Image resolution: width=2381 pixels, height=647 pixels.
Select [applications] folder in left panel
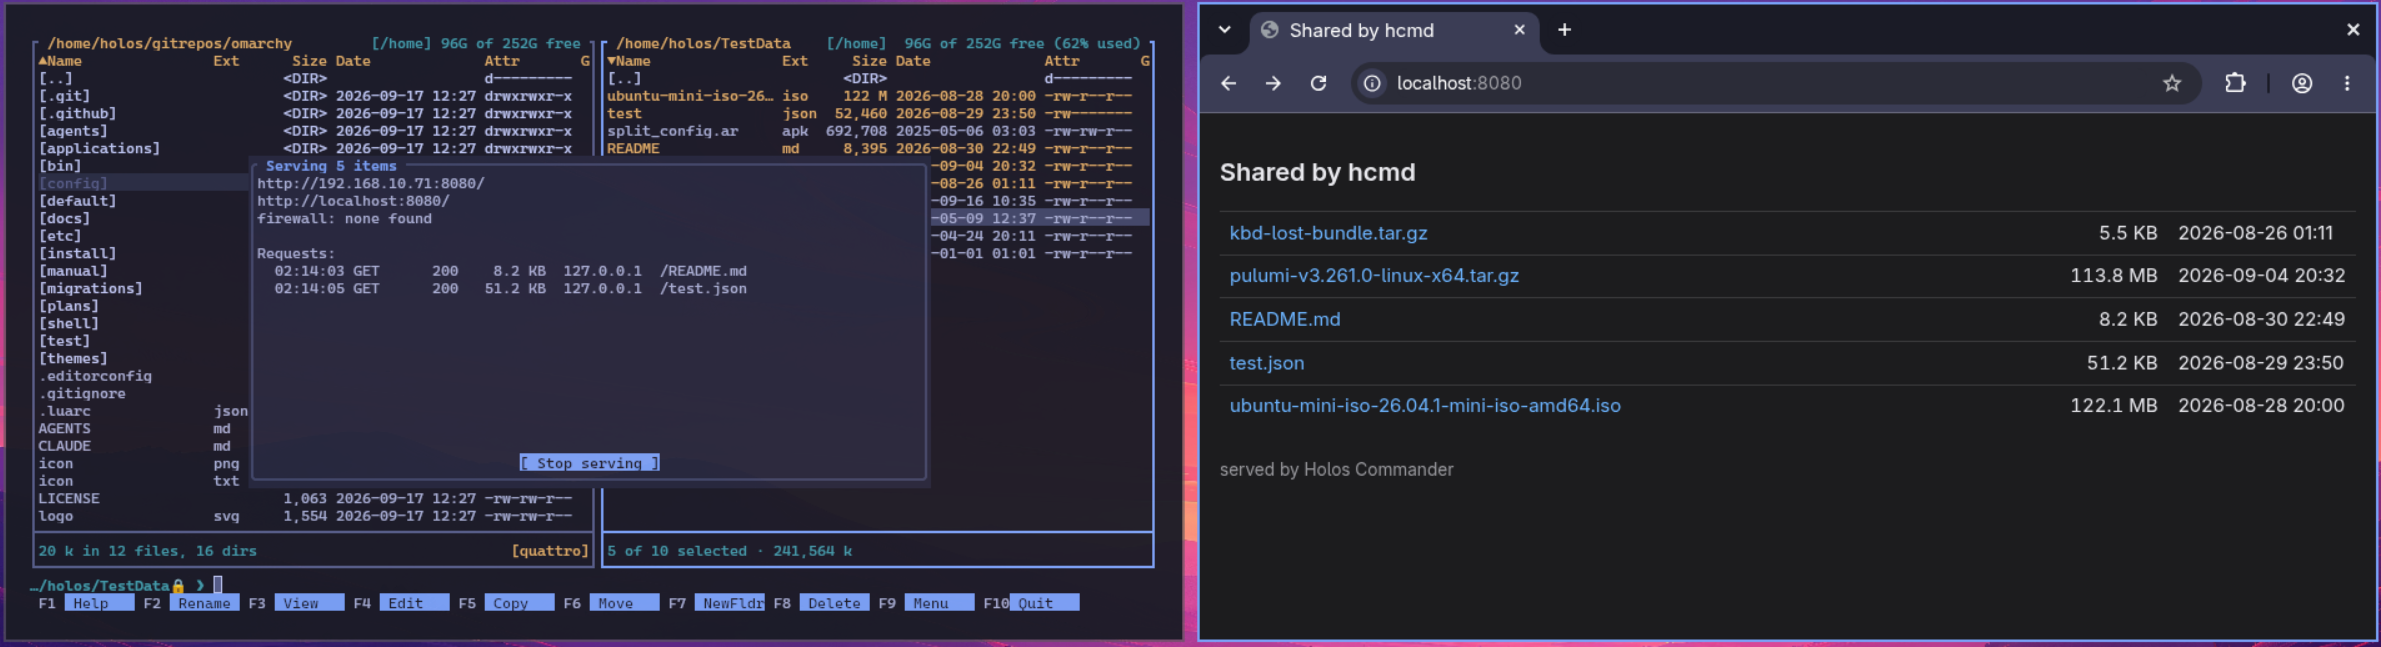pyautogui.click(x=305, y=149)
